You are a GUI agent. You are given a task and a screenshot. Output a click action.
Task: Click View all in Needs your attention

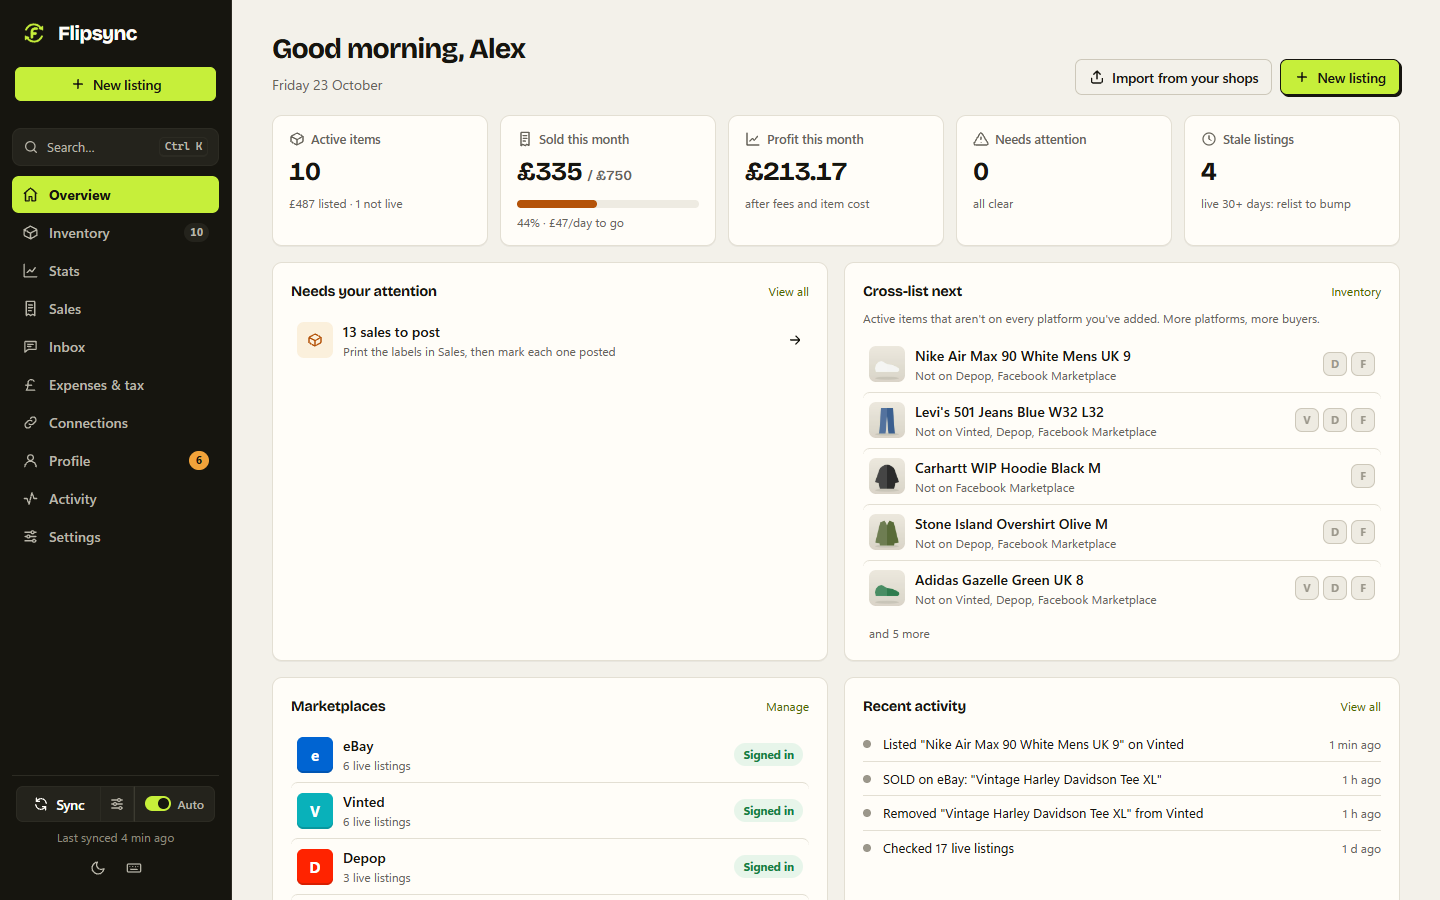pos(788,292)
